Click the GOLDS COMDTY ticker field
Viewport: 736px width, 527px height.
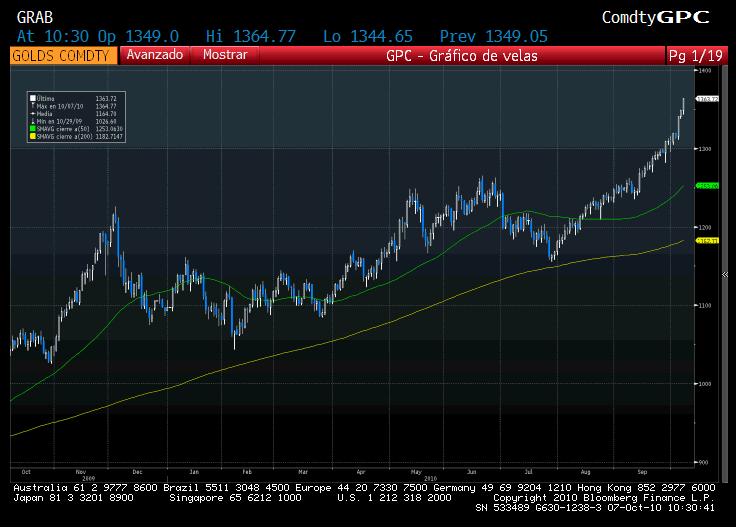tap(64, 56)
